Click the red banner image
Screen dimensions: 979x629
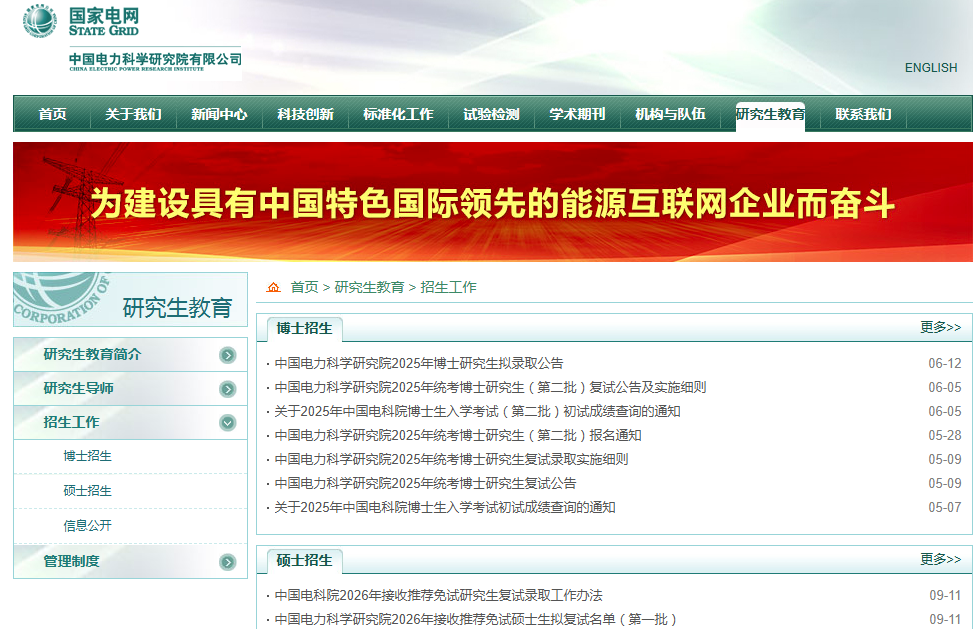click(x=492, y=202)
